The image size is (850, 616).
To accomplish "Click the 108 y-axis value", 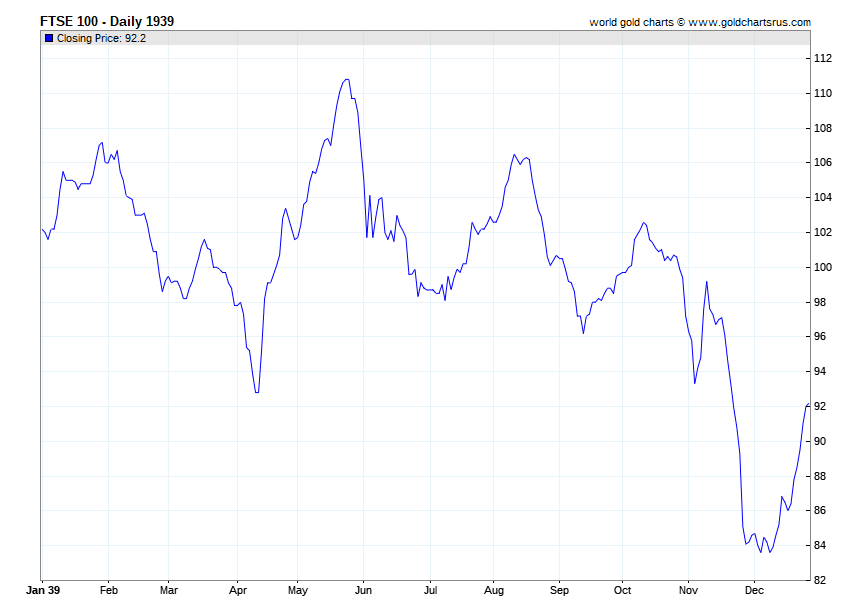I will (823, 128).
